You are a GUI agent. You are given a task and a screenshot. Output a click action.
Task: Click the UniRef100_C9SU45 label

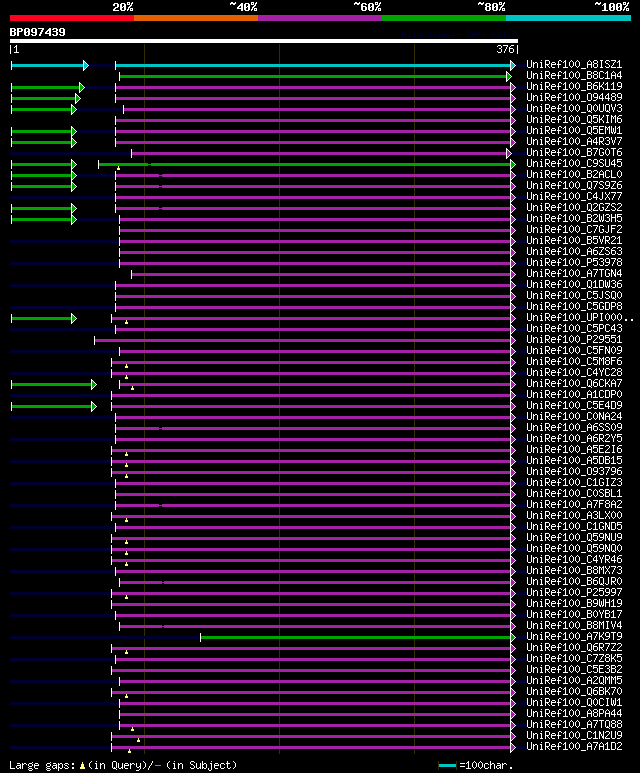(574, 163)
